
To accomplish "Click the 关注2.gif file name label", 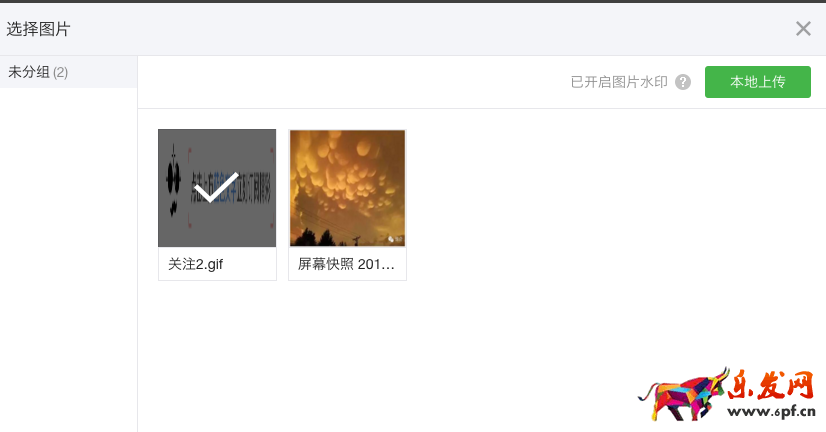I will click(195, 264).
